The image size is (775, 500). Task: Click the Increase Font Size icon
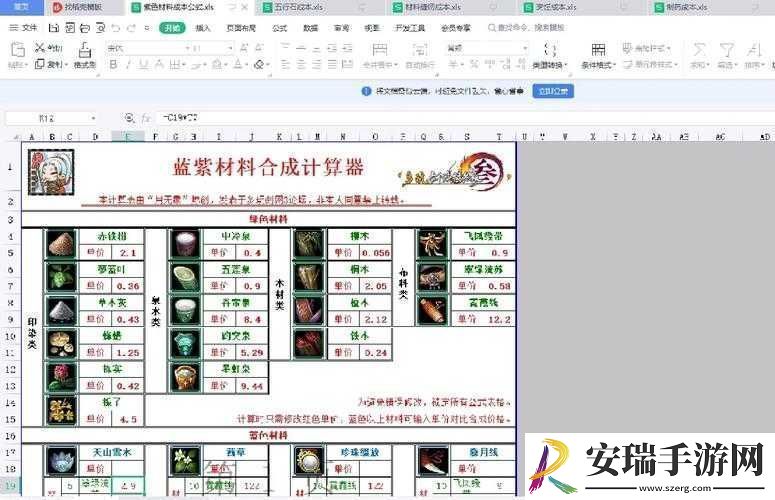[x=244, y=47]
